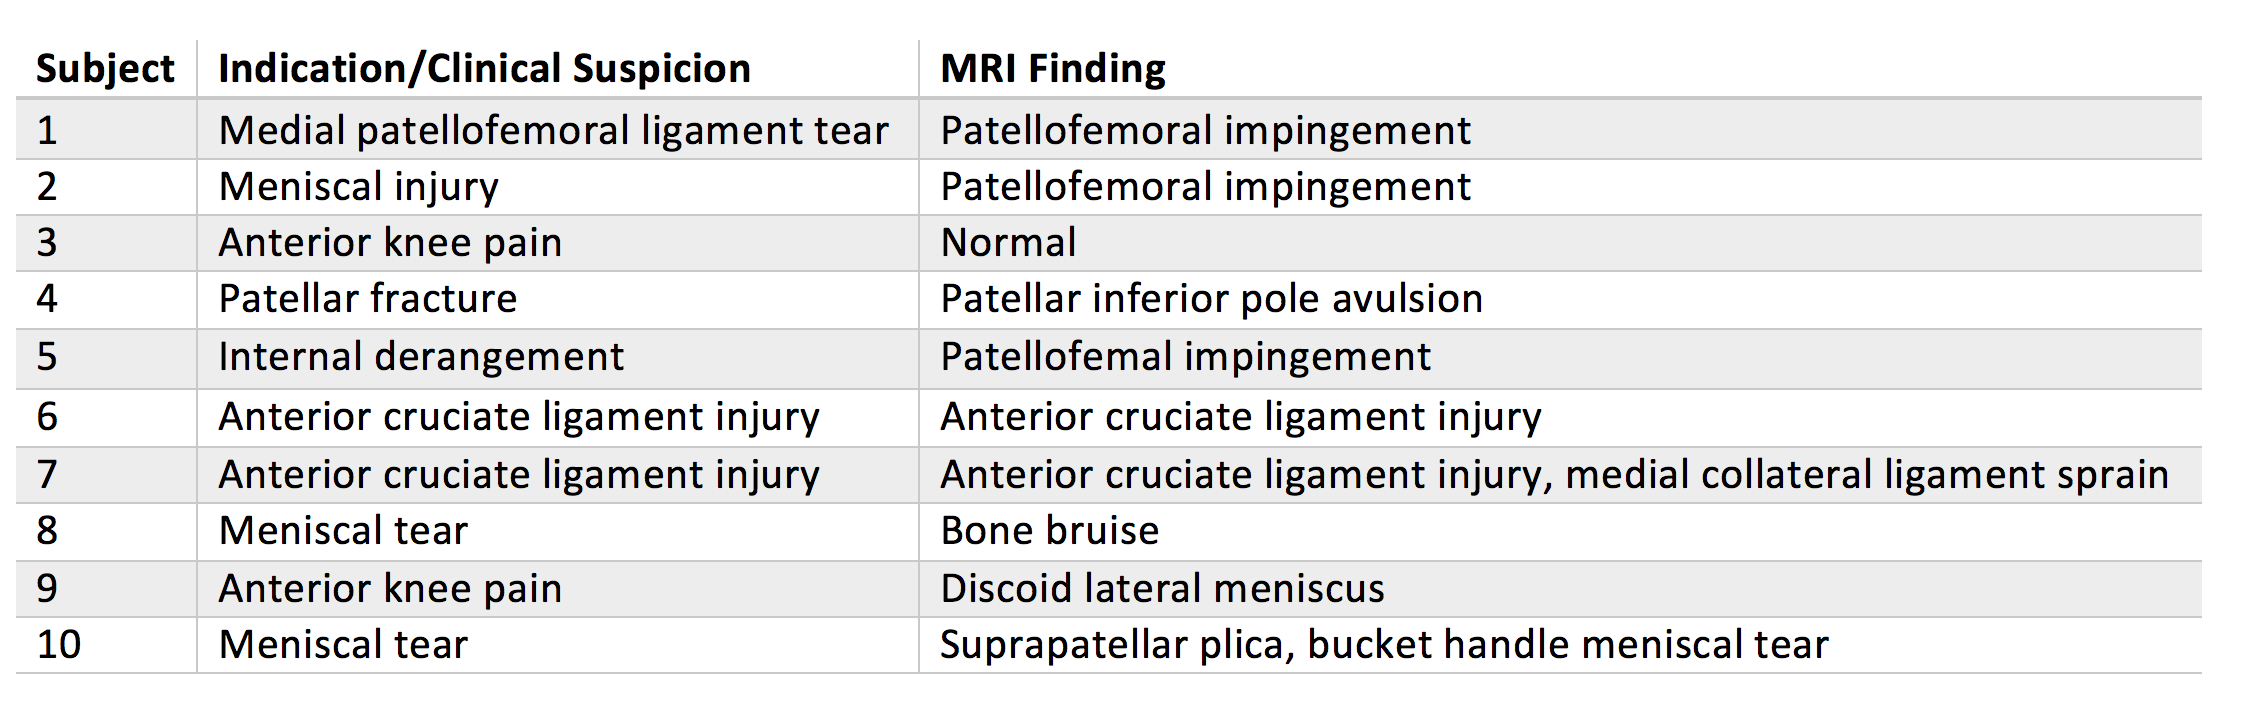Image resolution: width=2242 pixels, height=718 pixels.
Task: Click subject number 10 cell
Action: point(59,645)
